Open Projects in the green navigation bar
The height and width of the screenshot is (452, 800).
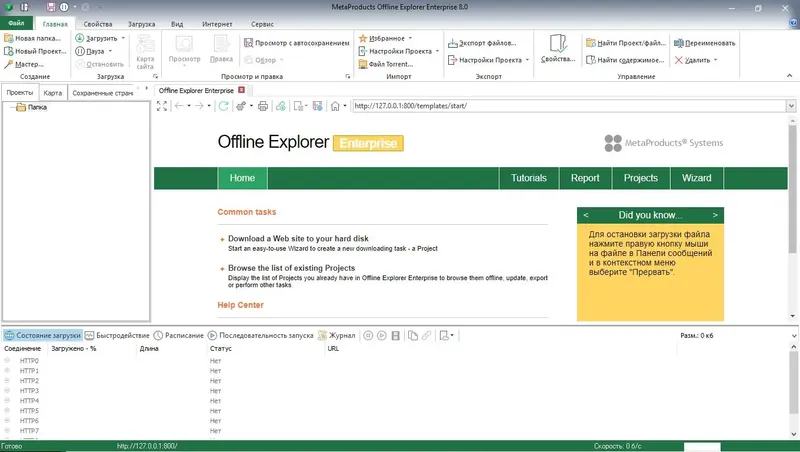pyautogui.click(x=641, y=178)
